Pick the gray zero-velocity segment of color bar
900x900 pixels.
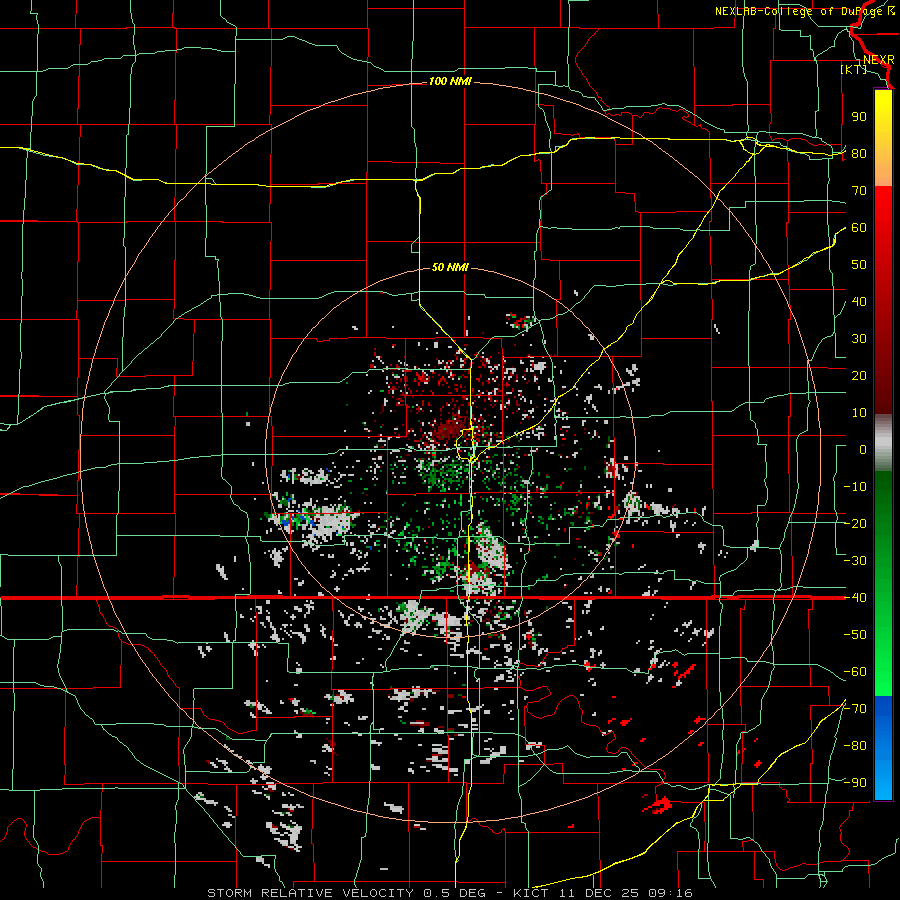(x=883, y=443)
